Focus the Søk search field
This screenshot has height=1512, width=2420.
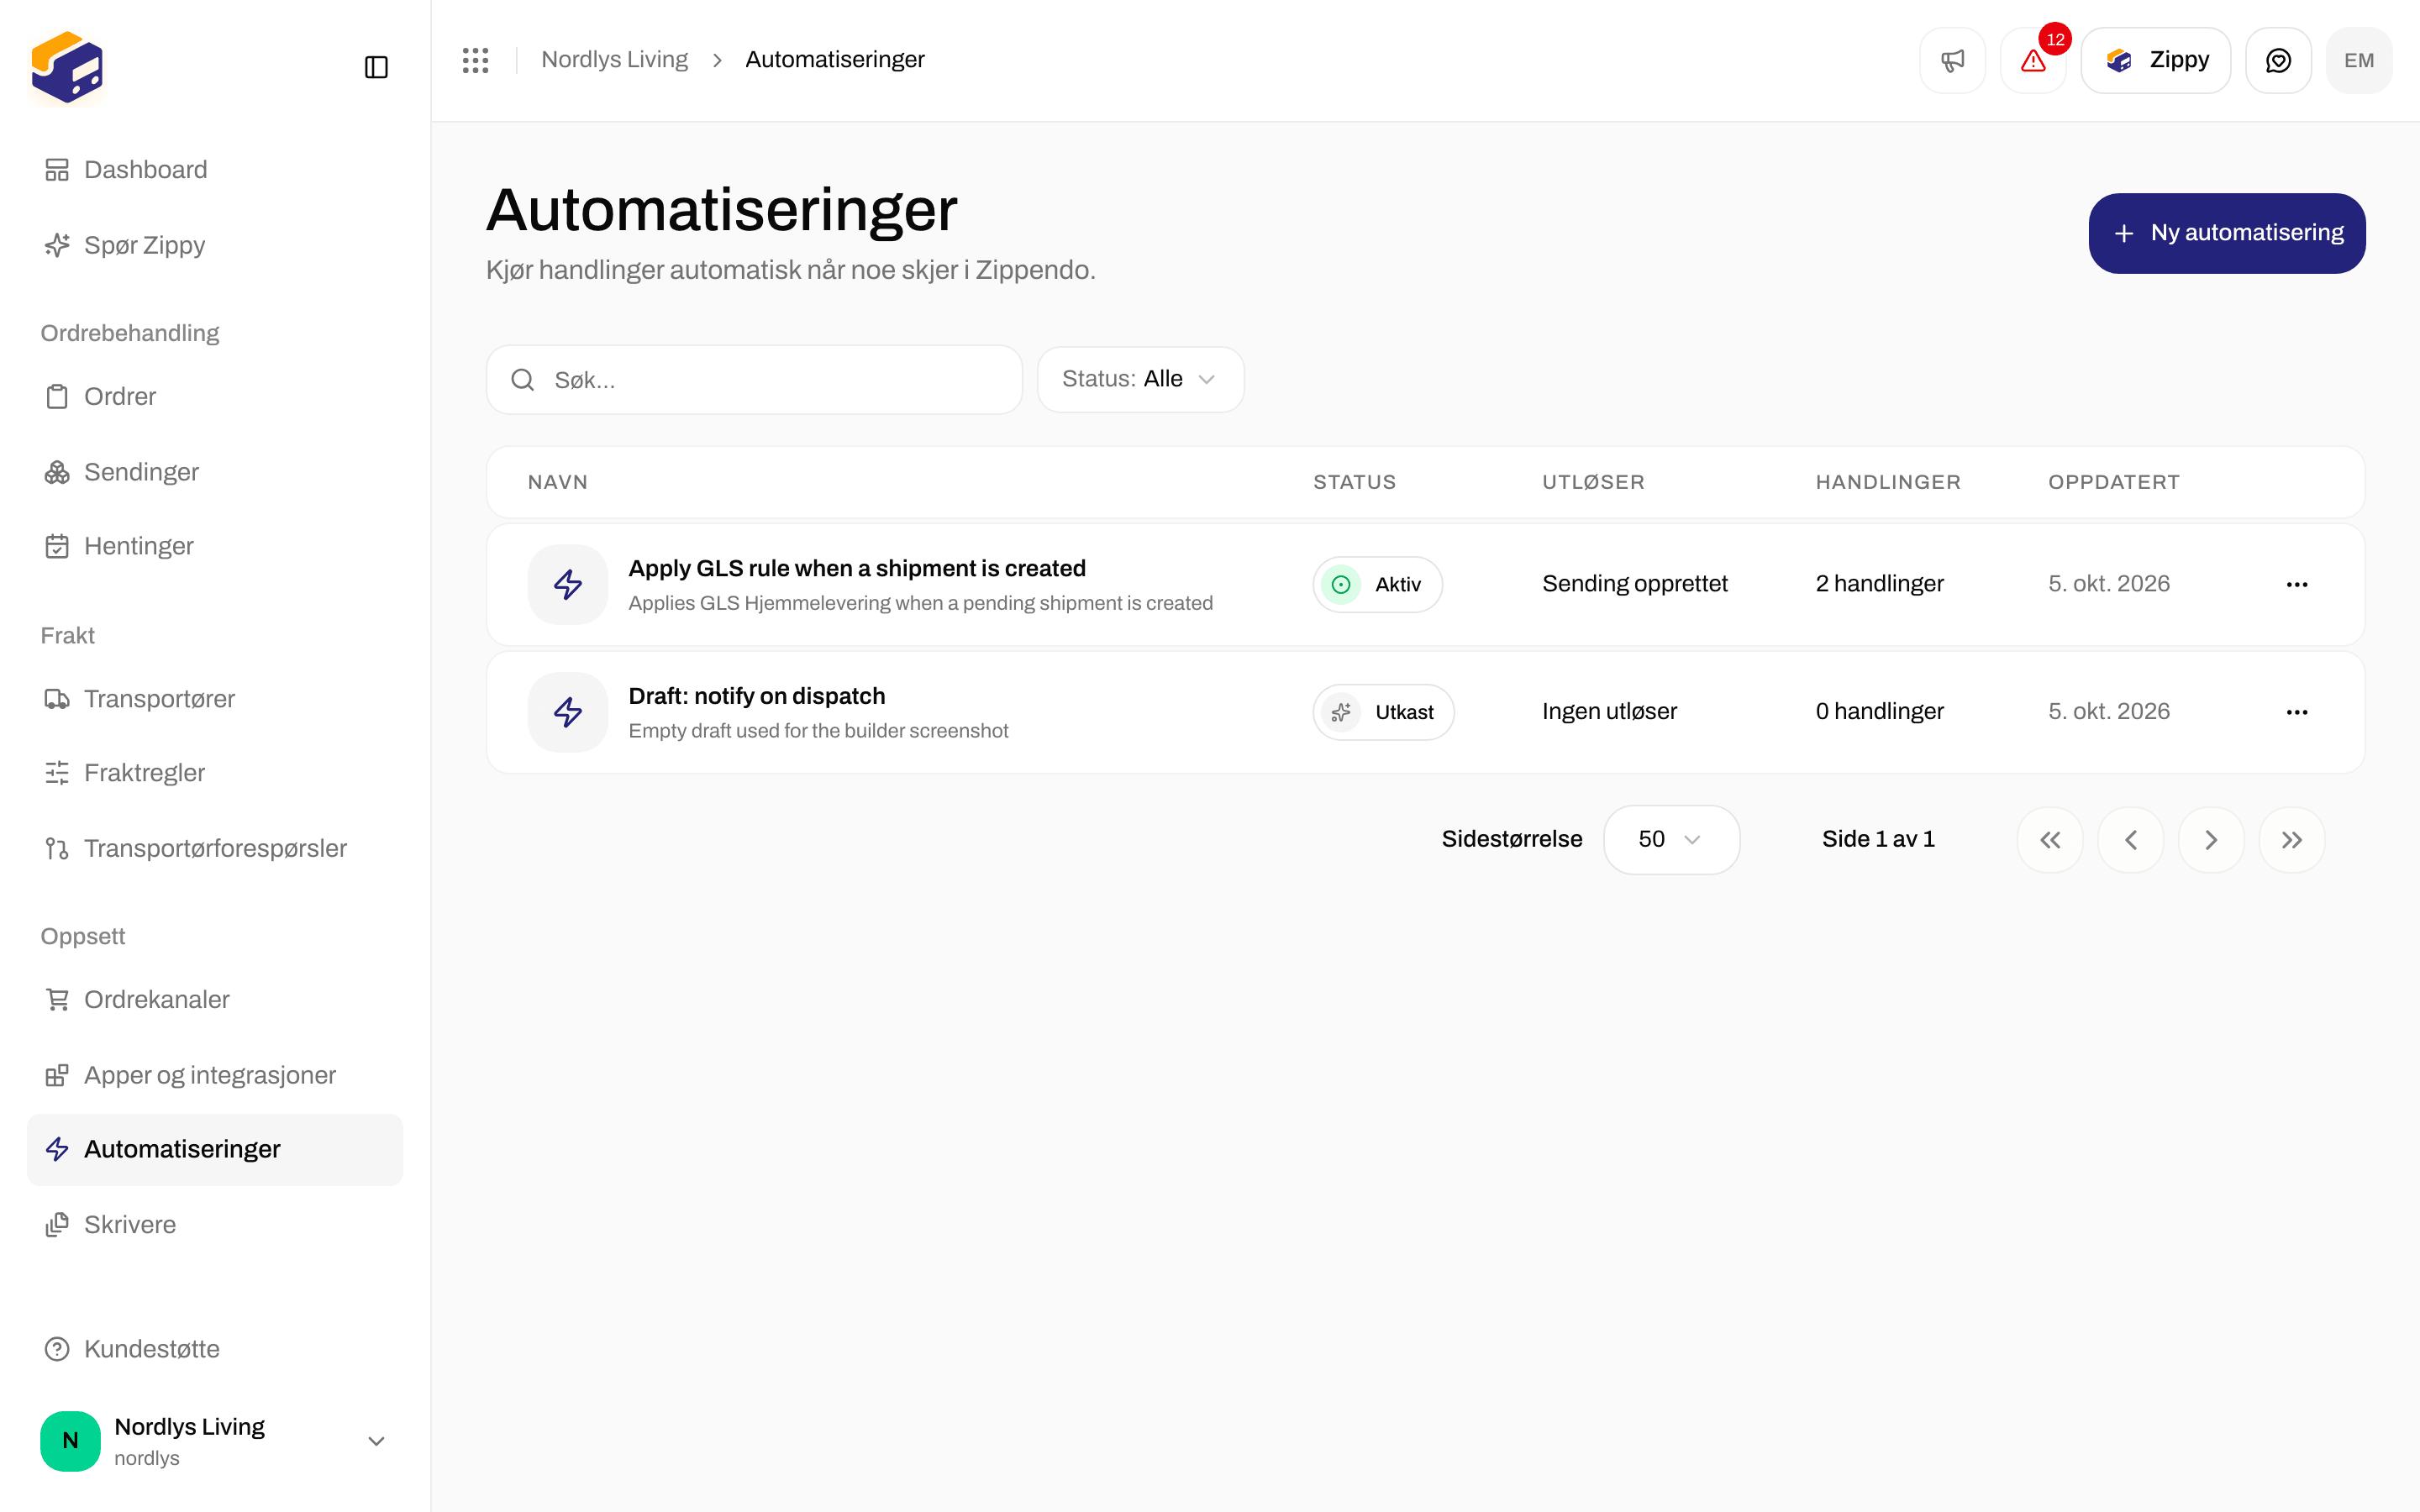coord(754,380)
